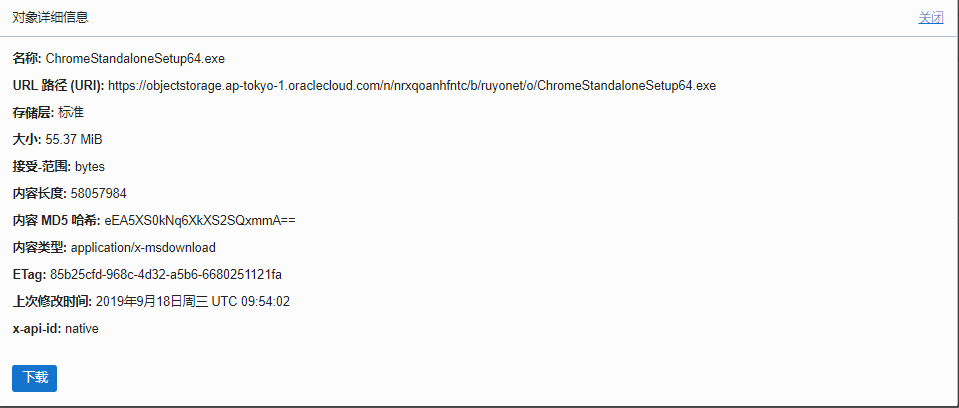Click the 对象详细信息 dialog title
This screenshot has width=959, height=408.
pyautogui.click(x=50, y=17)
